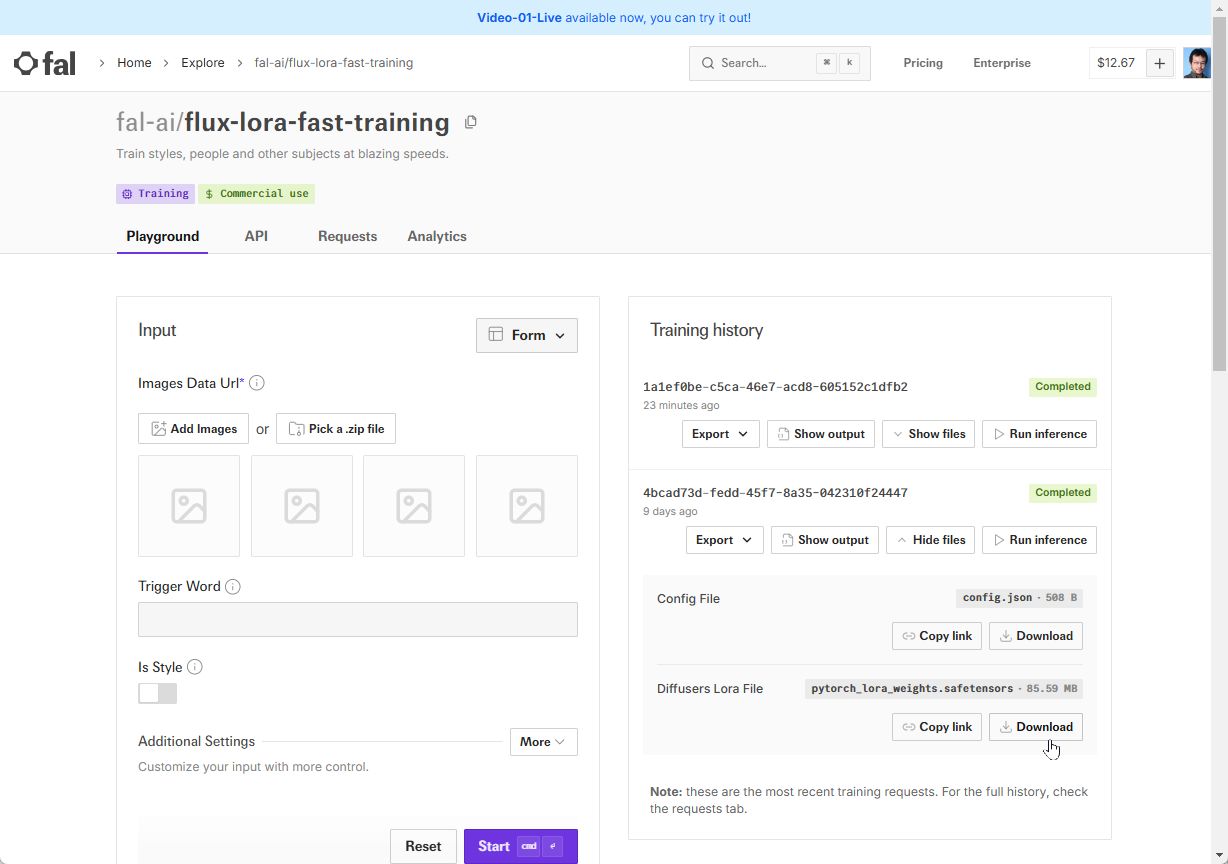Toggle the Is Style switch

point(158,693)
